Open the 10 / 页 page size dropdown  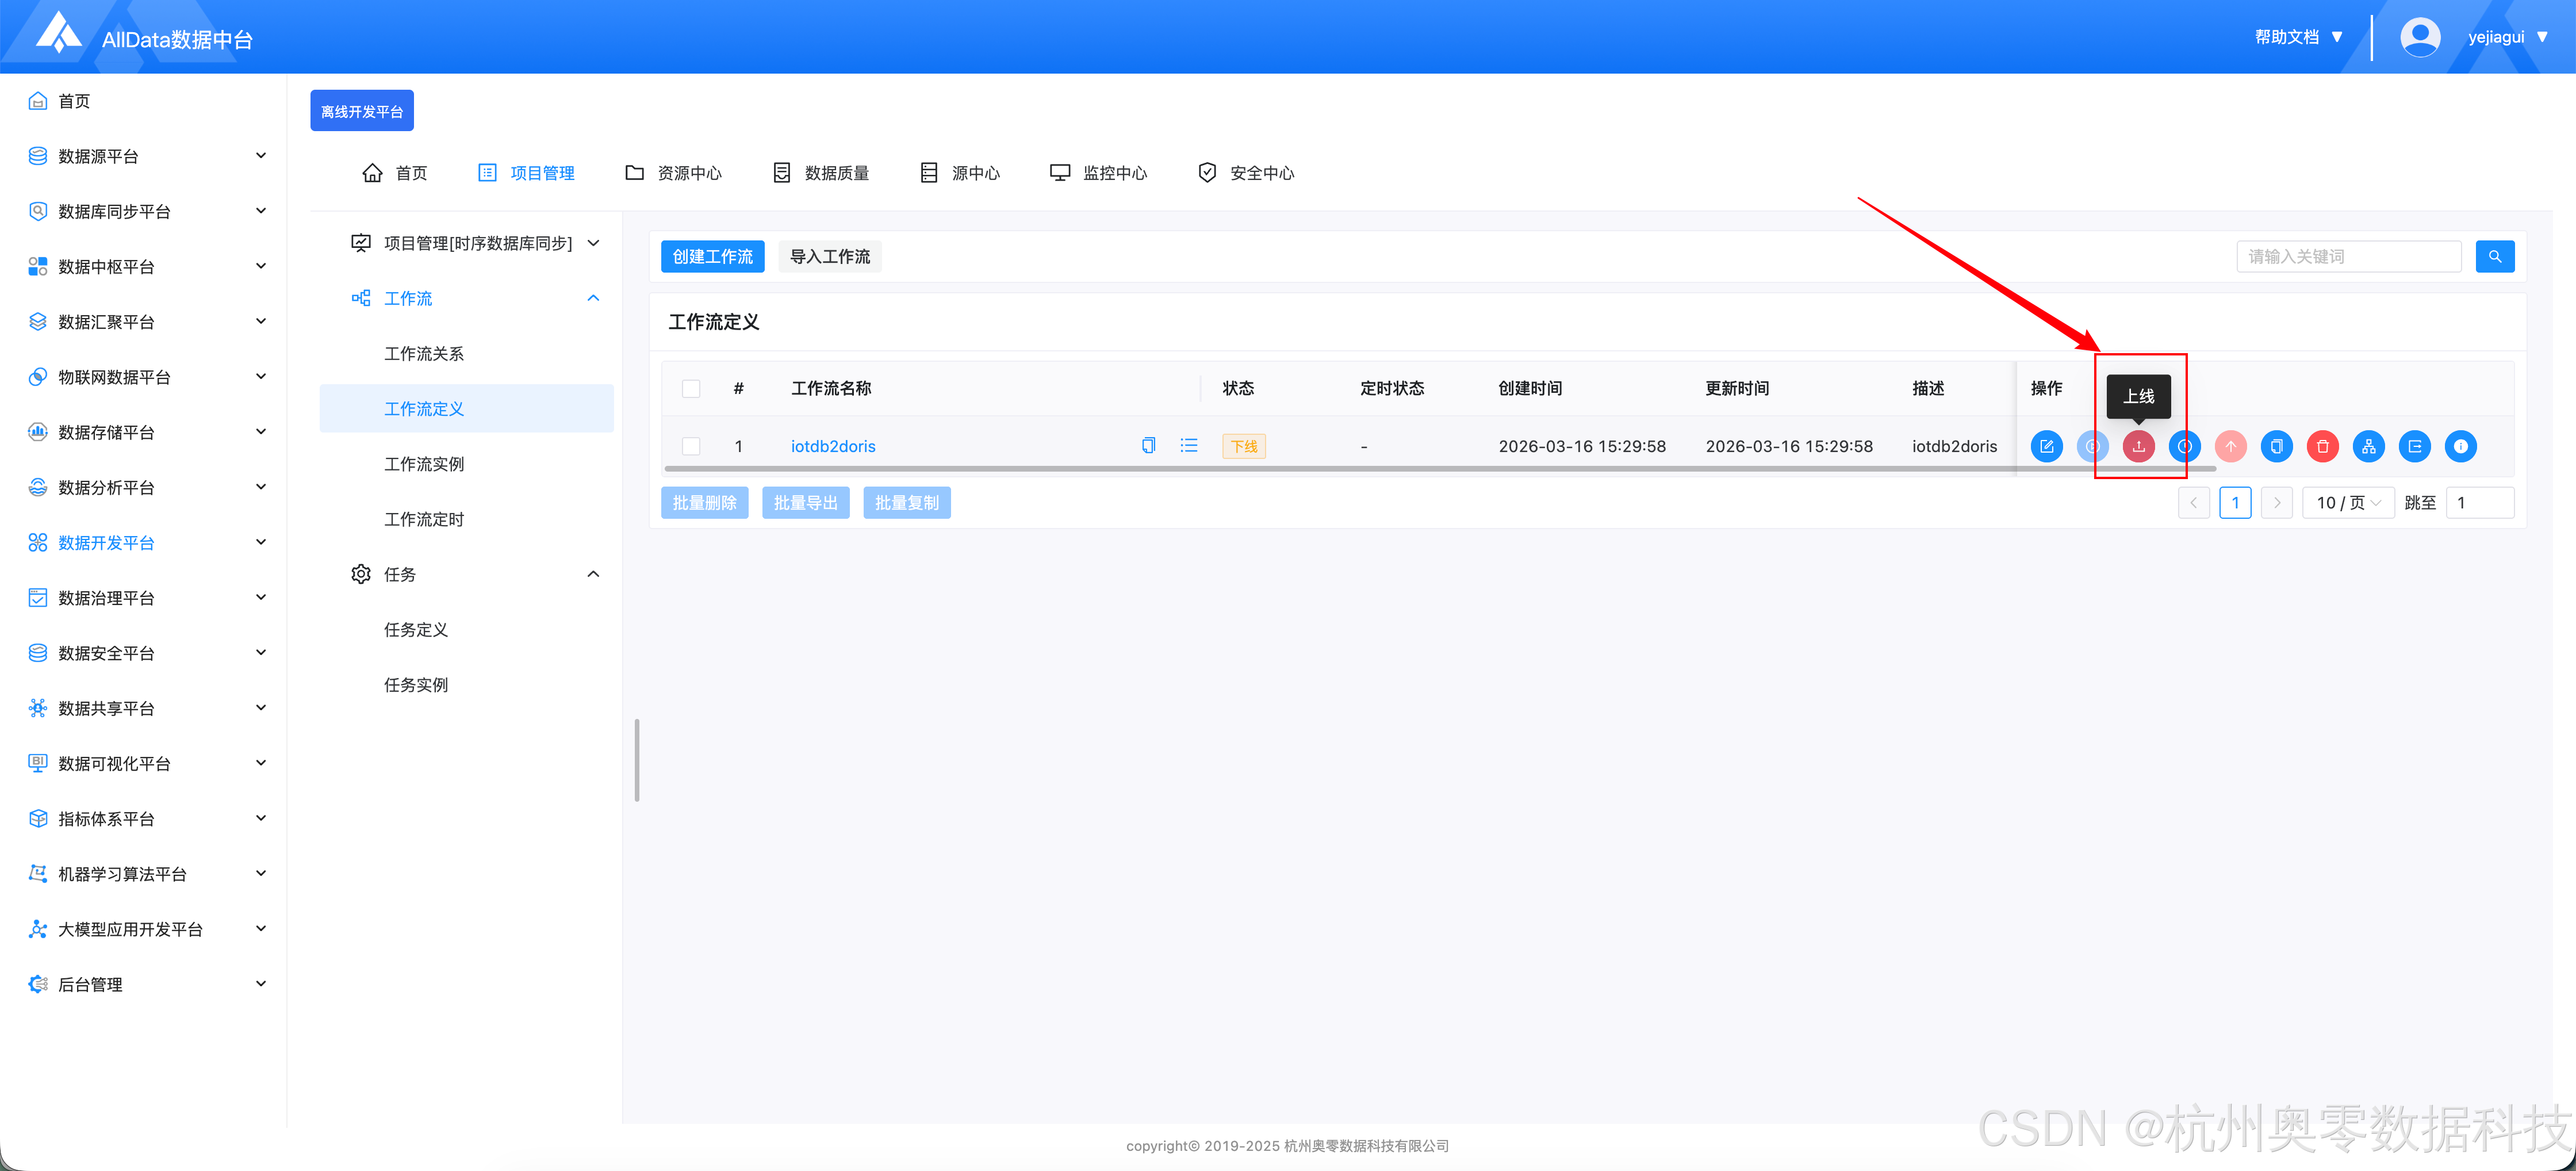pyautogui.click(x=2347, y=503)
